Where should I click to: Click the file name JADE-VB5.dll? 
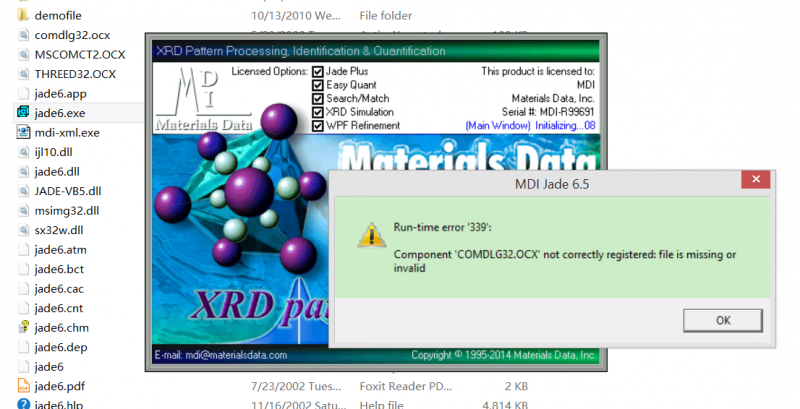(68, 191)
